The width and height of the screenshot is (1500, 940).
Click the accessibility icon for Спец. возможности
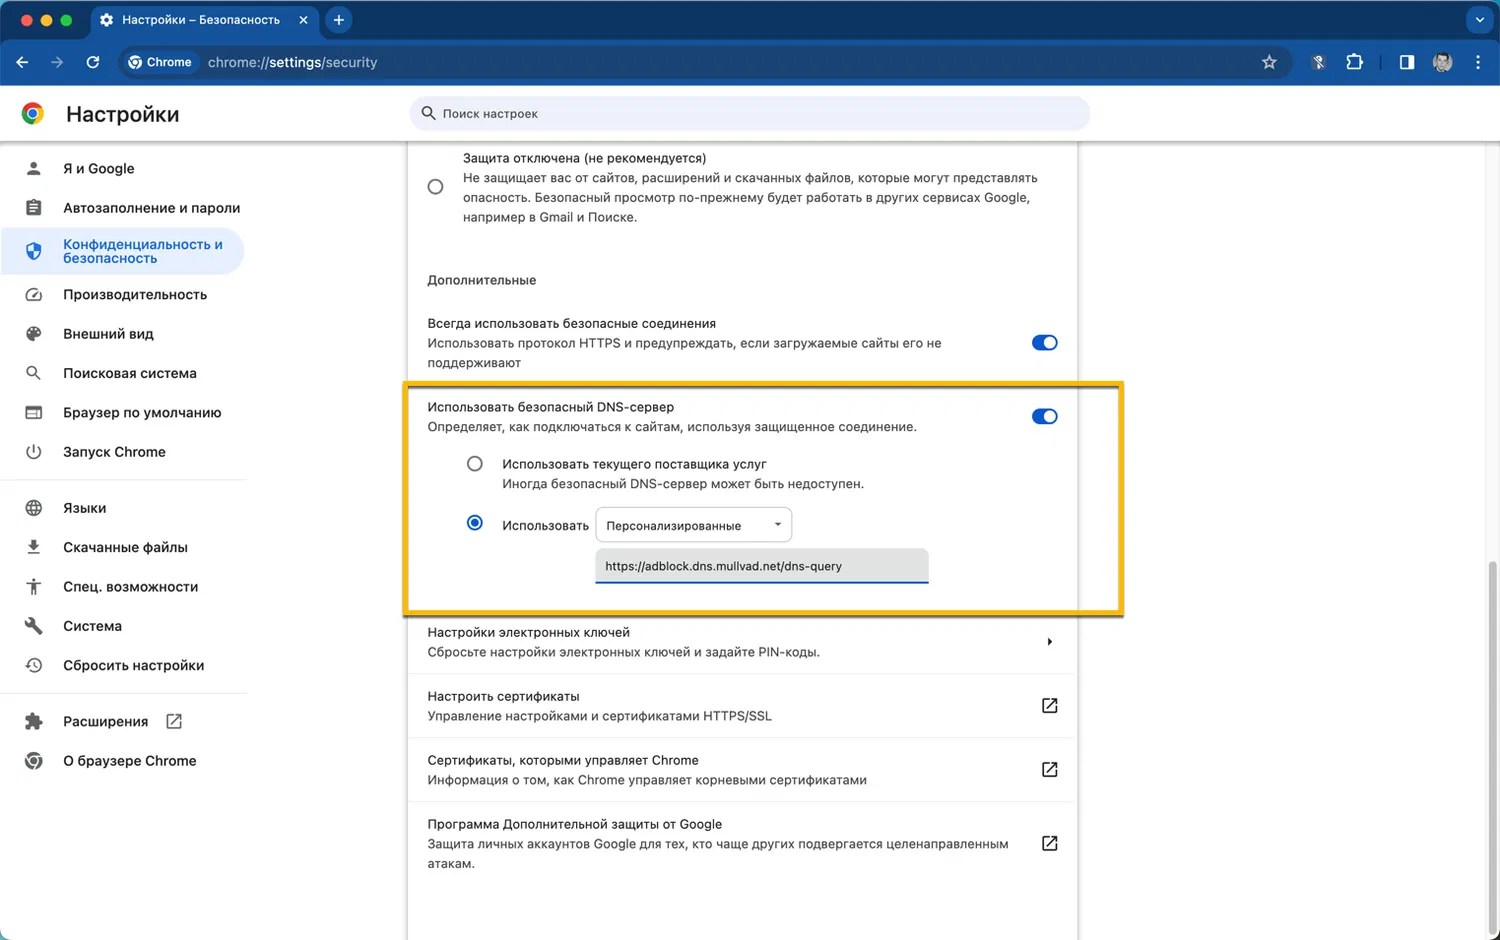click(x=33, y=587)
